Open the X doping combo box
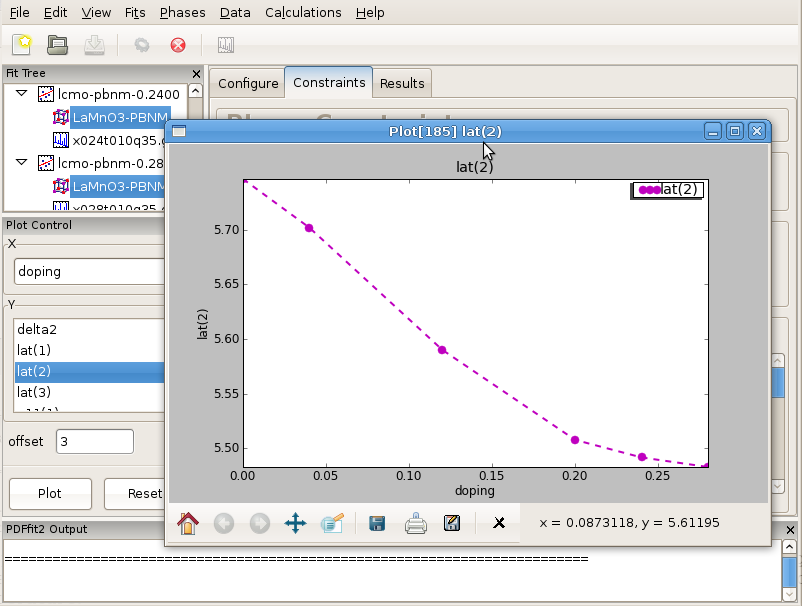The width and height of the screenshot is (802, 606). [x=90, y=272]
